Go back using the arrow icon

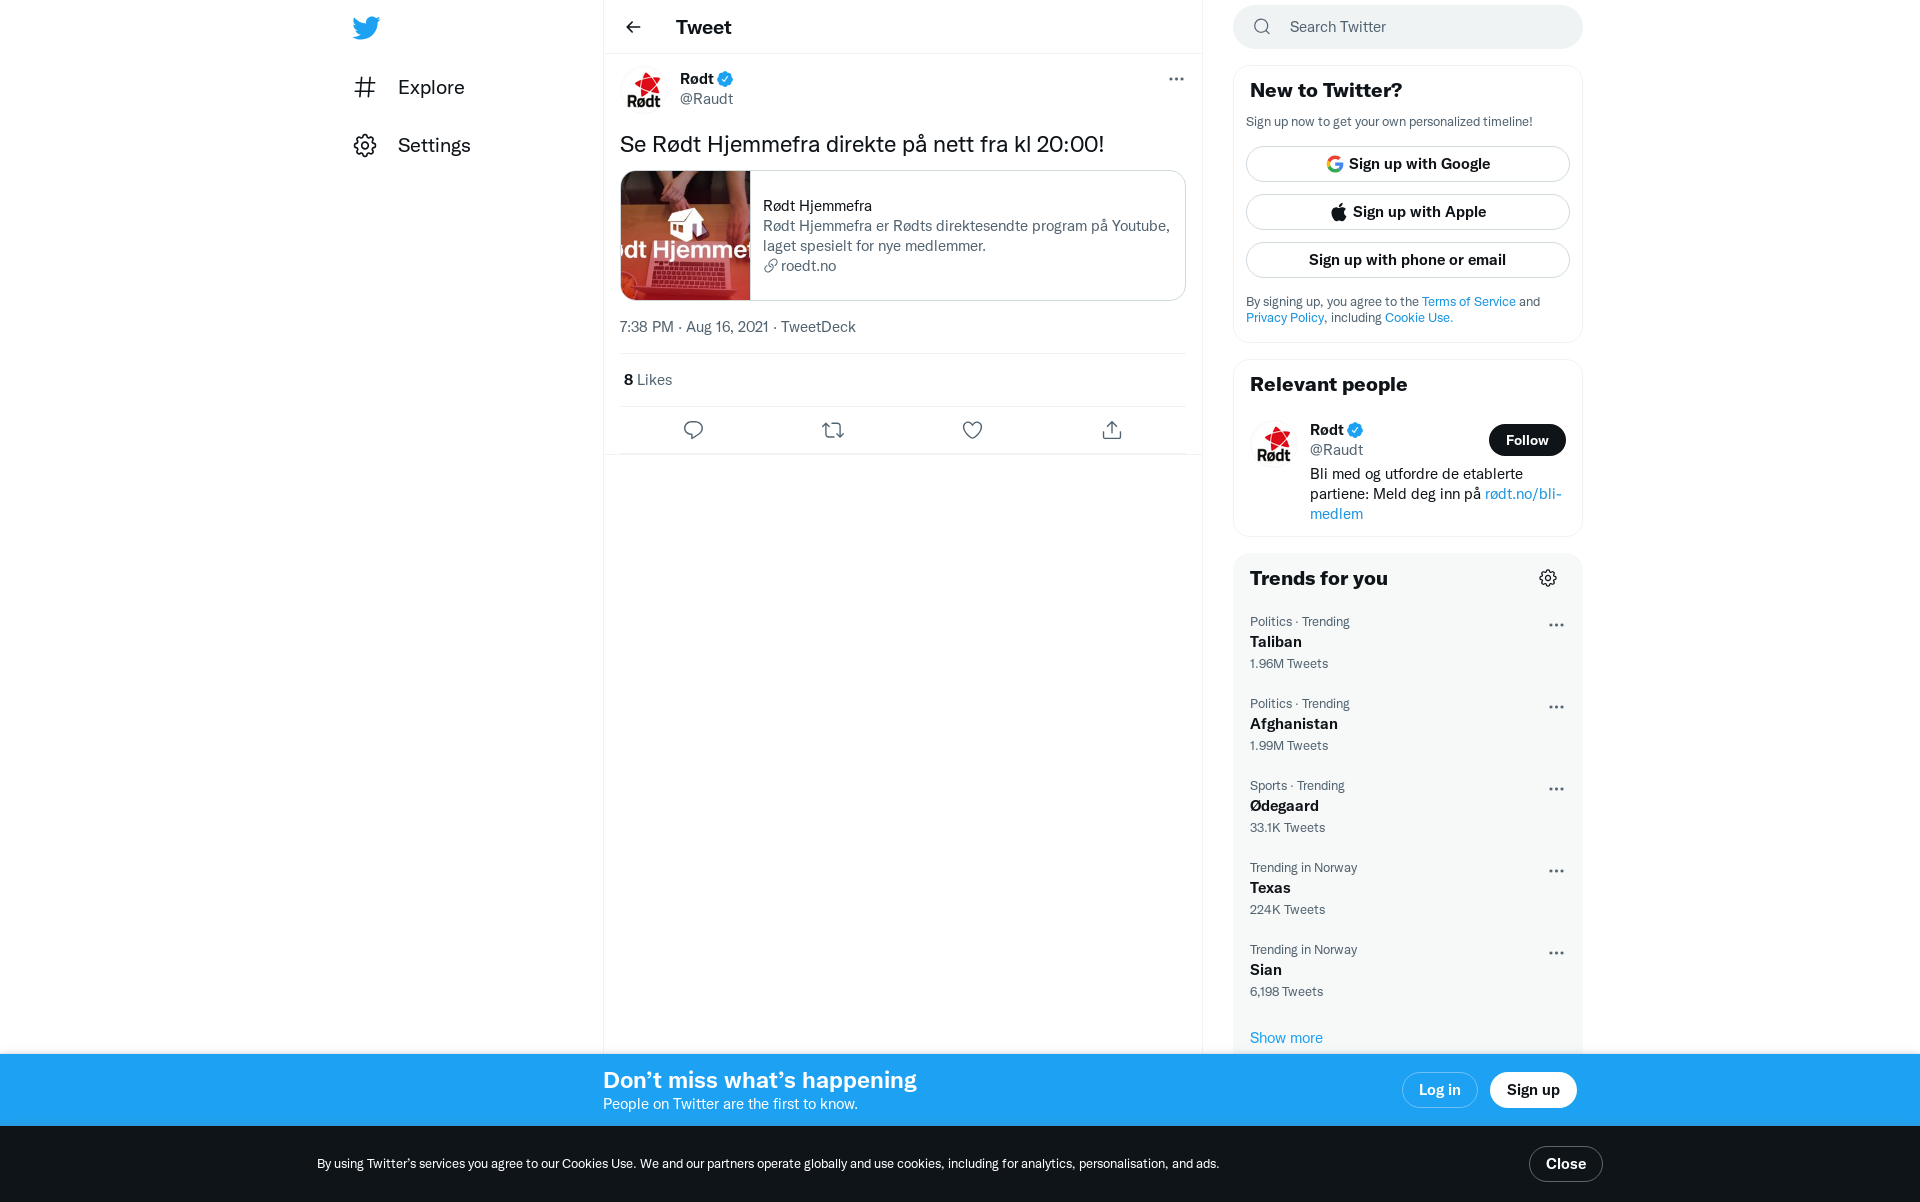(x=633, y=27)
